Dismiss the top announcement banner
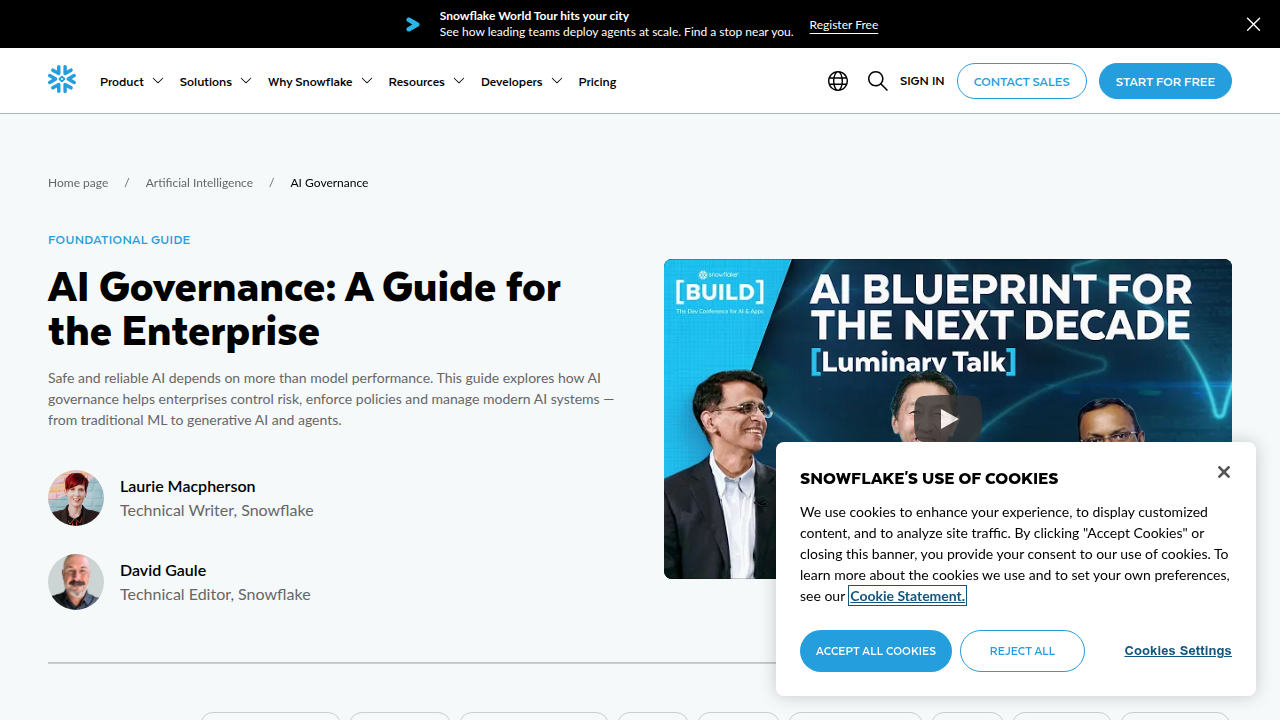The image size is (1280, 720). pyautogui.click(x=1253, y=24)
